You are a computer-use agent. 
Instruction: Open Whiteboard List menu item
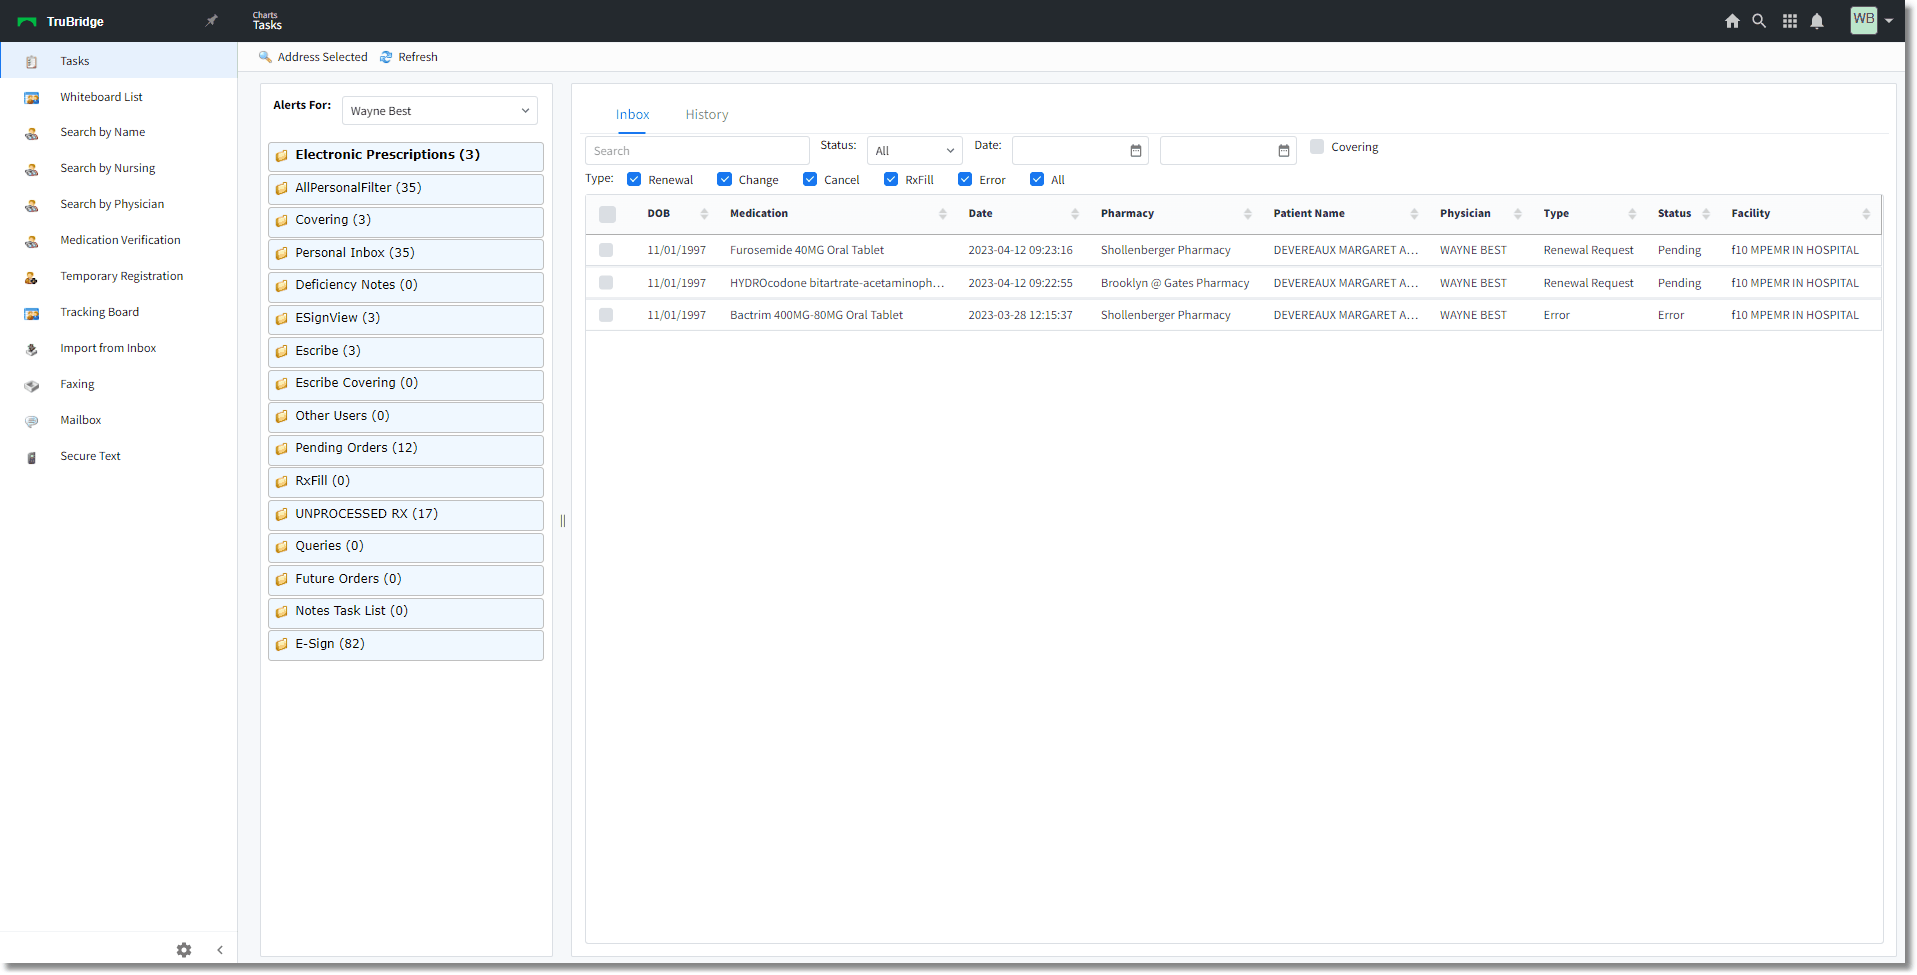(101, 97)
